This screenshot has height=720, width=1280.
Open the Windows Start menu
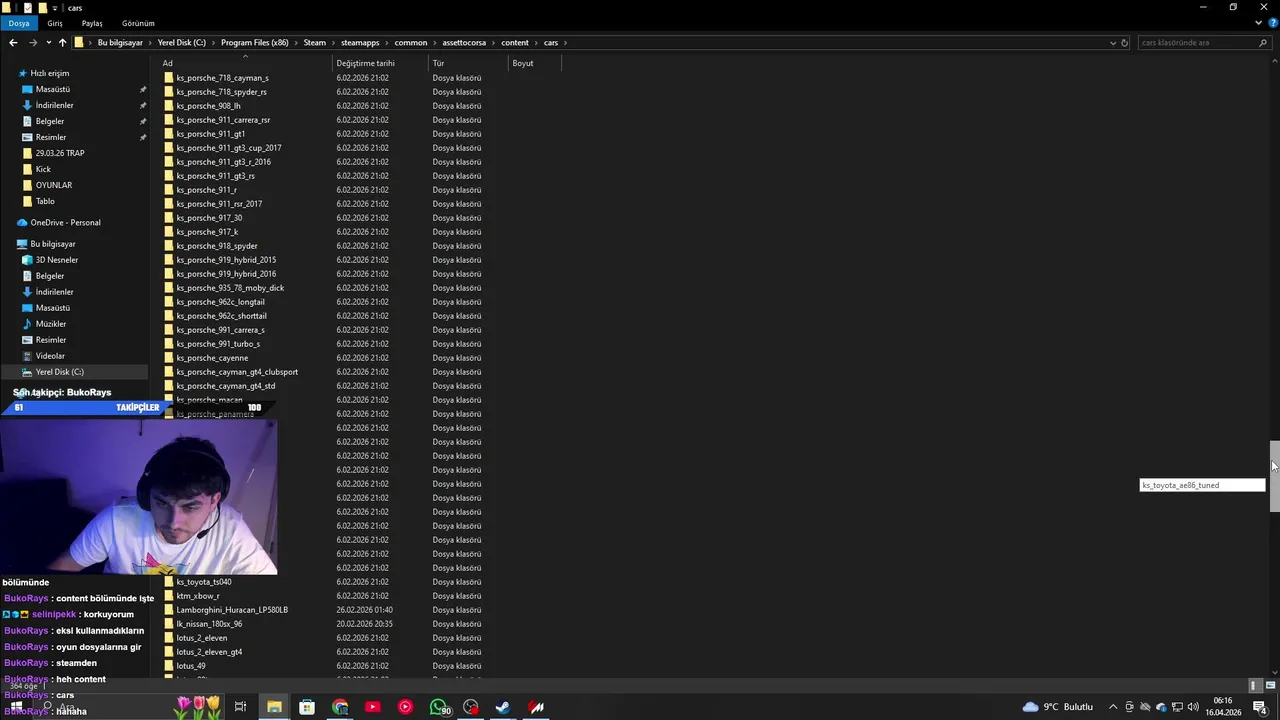(x=16, y=707)
